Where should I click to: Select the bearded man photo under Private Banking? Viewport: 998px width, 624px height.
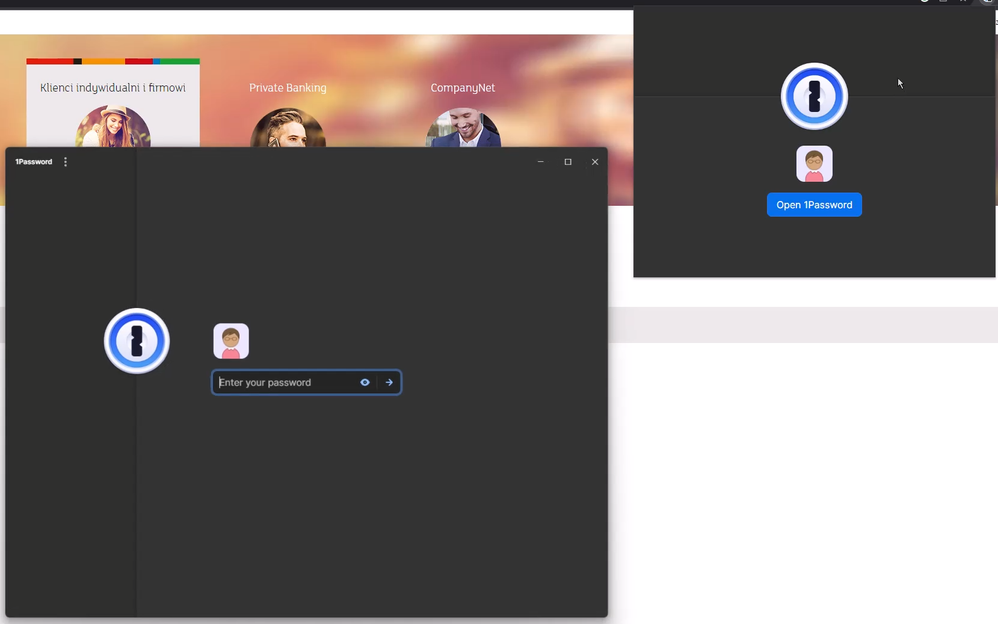click(288, 129)
